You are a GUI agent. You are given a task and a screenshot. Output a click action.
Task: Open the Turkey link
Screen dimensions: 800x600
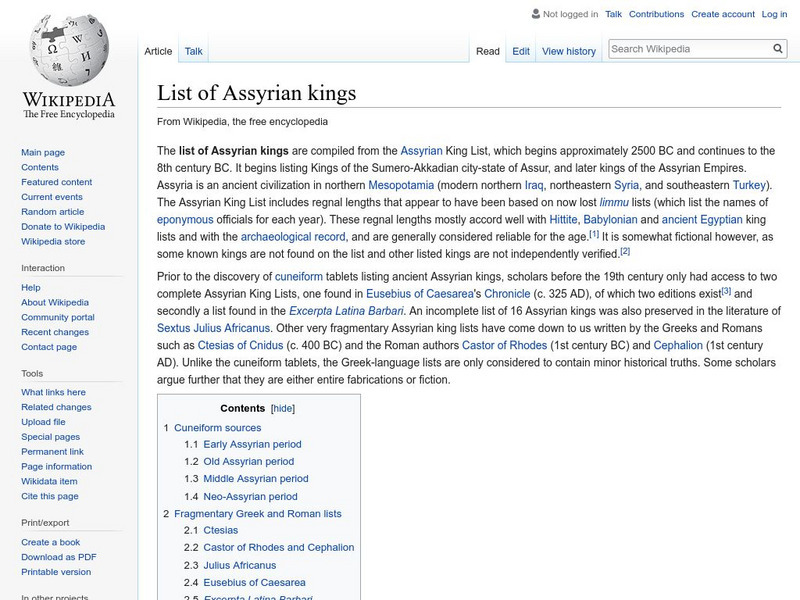pyautogui.click(x=749, y=185)
